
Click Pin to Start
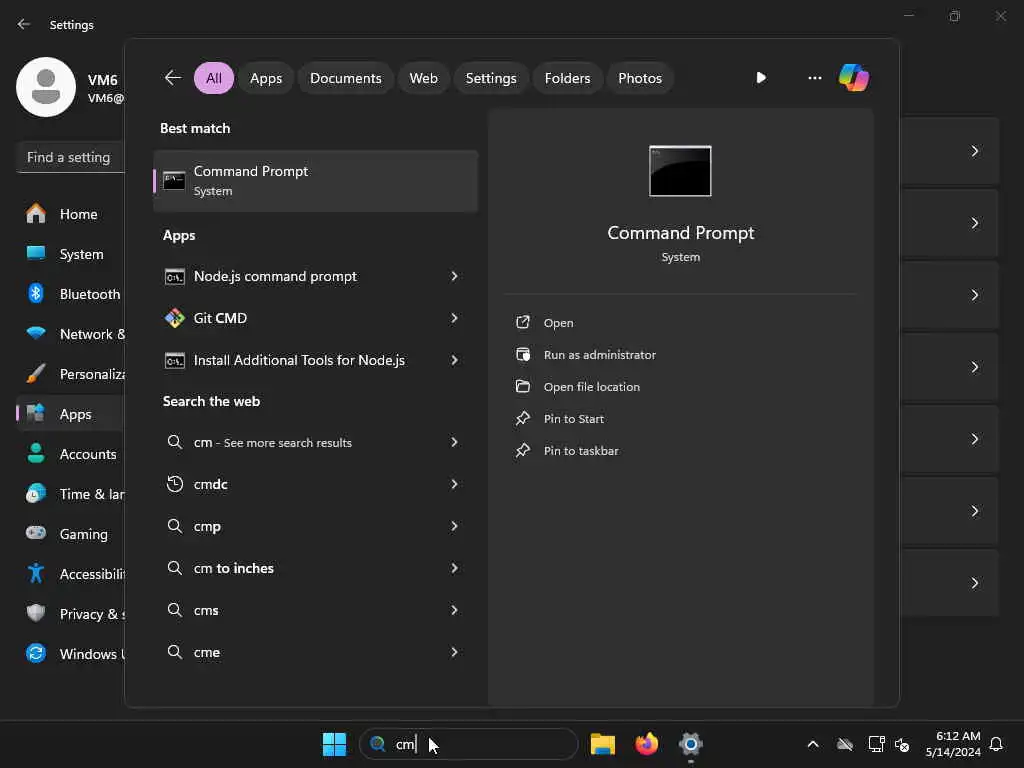(573, 419)
